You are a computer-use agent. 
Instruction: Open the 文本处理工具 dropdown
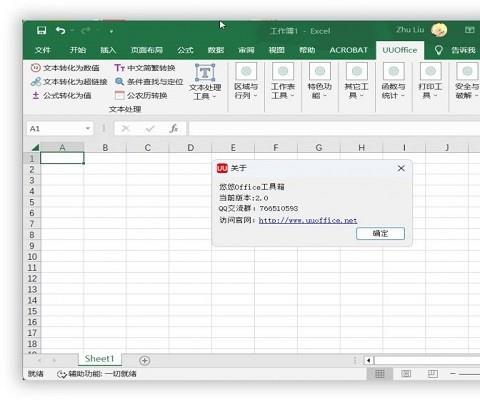(205, 82)
